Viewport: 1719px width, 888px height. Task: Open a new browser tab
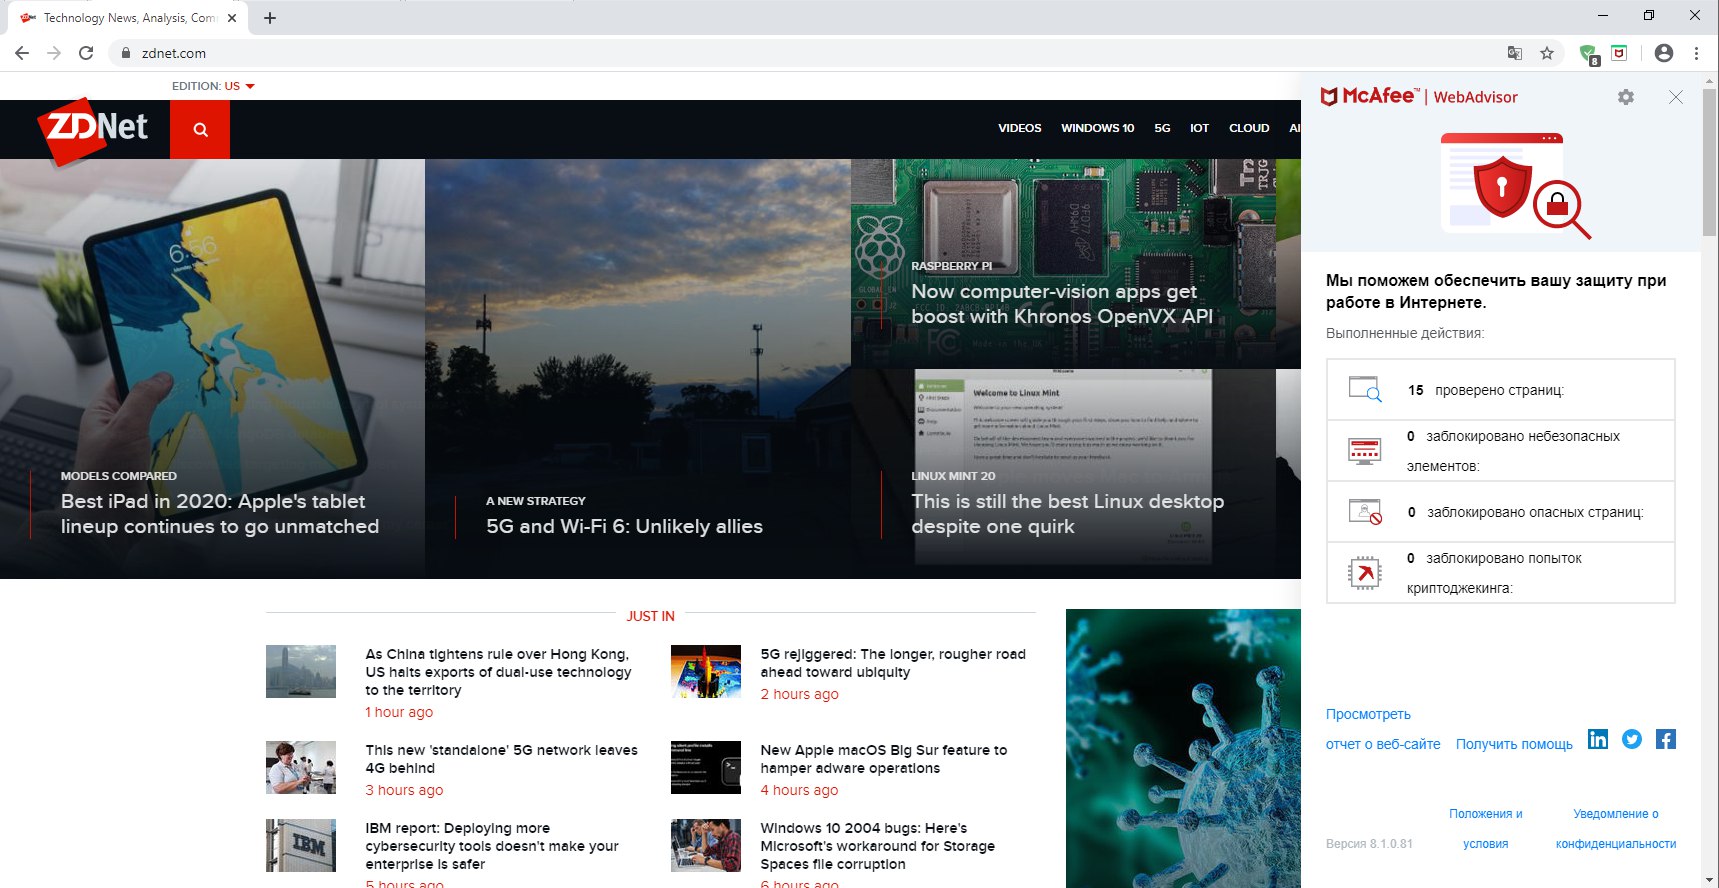click(x=270, y=18)
